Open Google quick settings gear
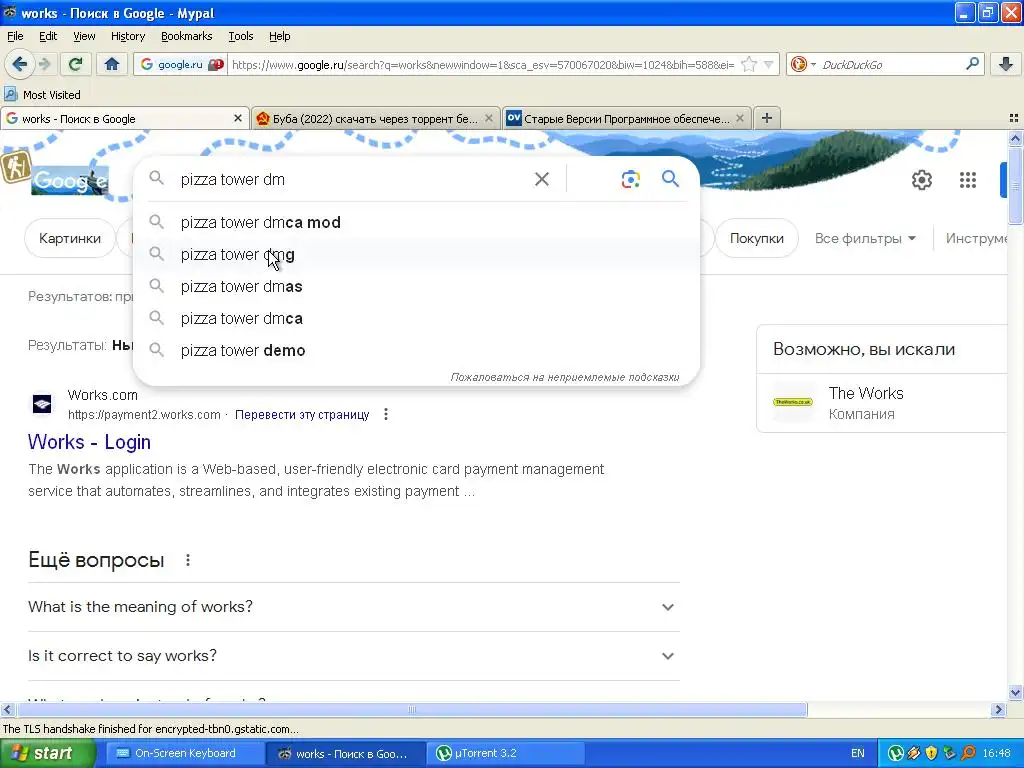The height and width of the screenshot is (768, 1024). click(921, 180)
